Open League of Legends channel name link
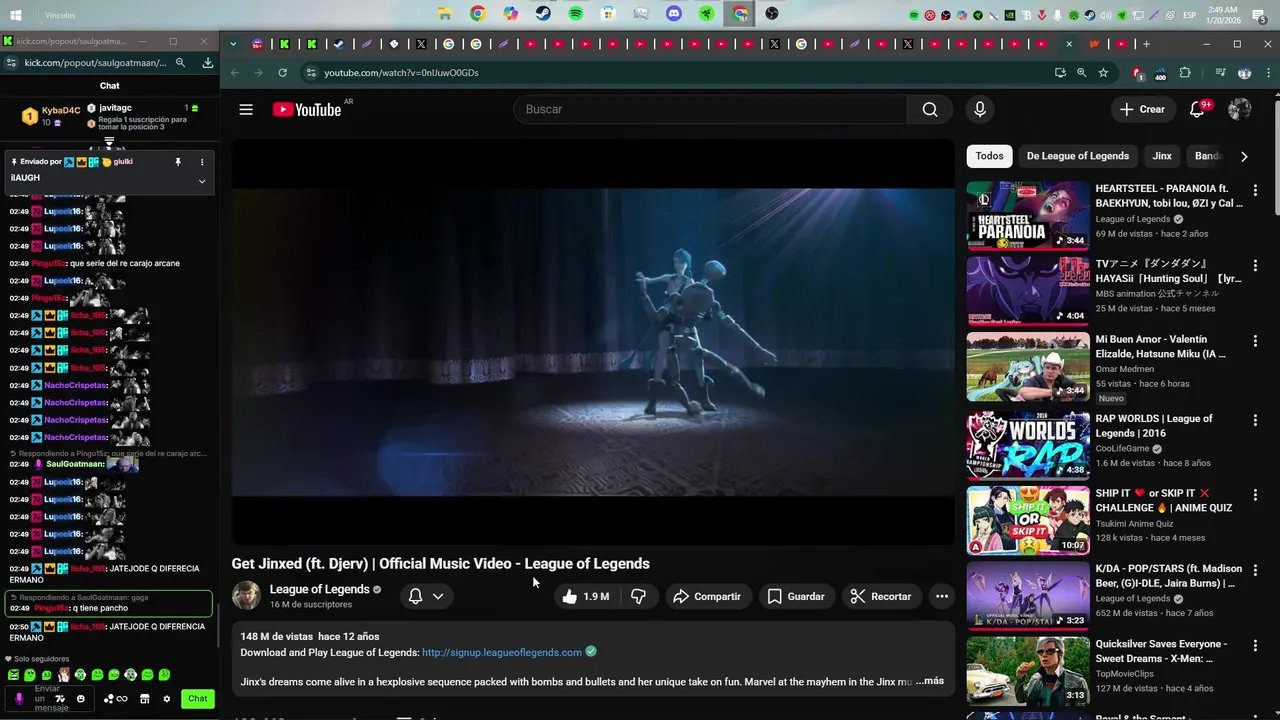The width and height of the screenshot is (1280, 720). click(320, 589)
